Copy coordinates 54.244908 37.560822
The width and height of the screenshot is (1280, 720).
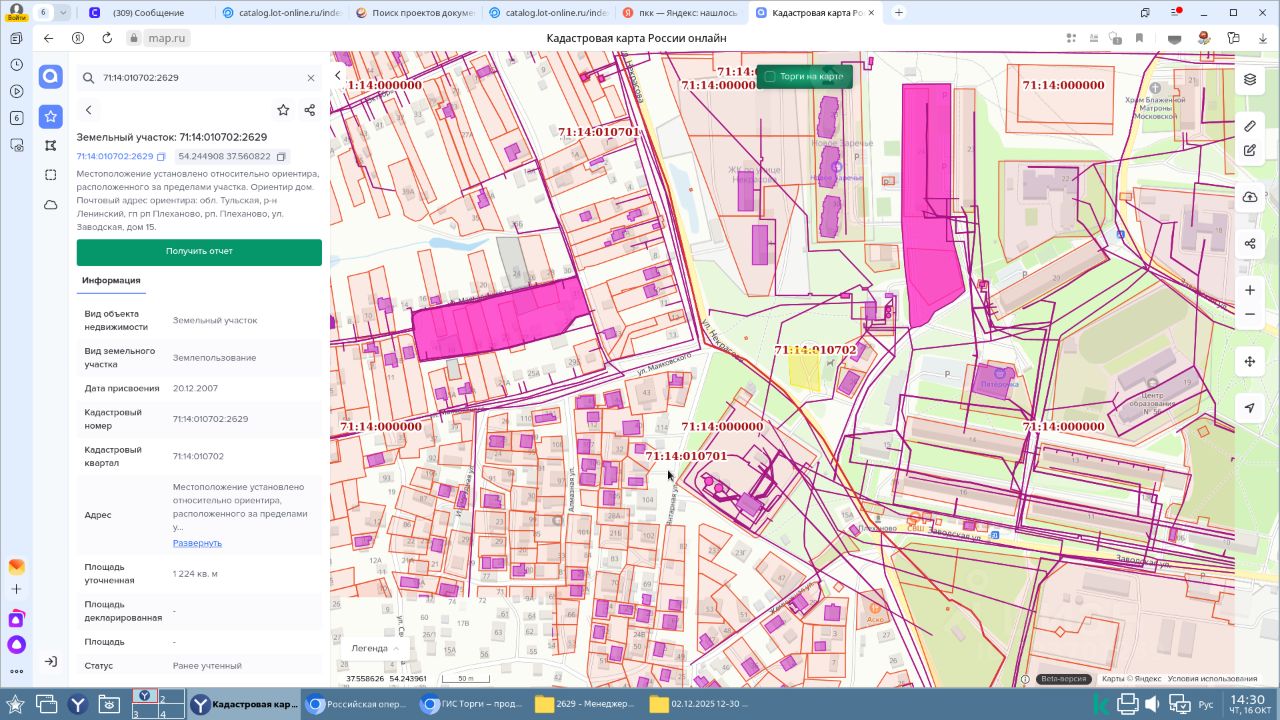click(281, 157)
